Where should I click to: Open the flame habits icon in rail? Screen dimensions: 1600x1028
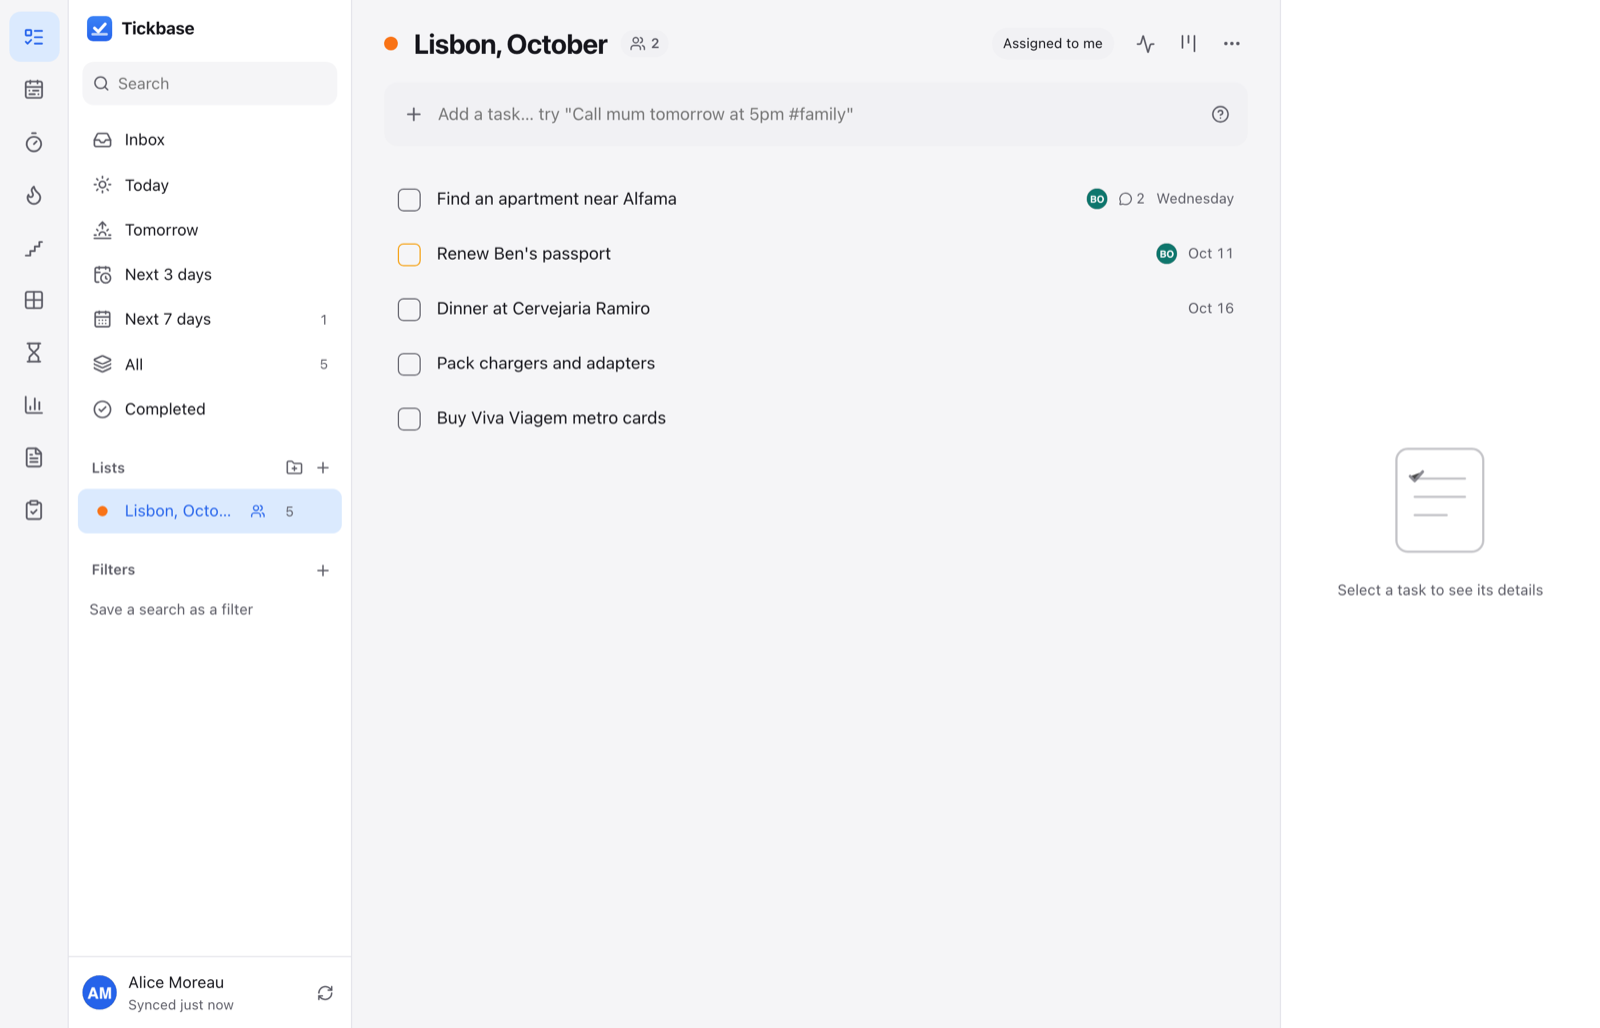click(x=34, y=195)
